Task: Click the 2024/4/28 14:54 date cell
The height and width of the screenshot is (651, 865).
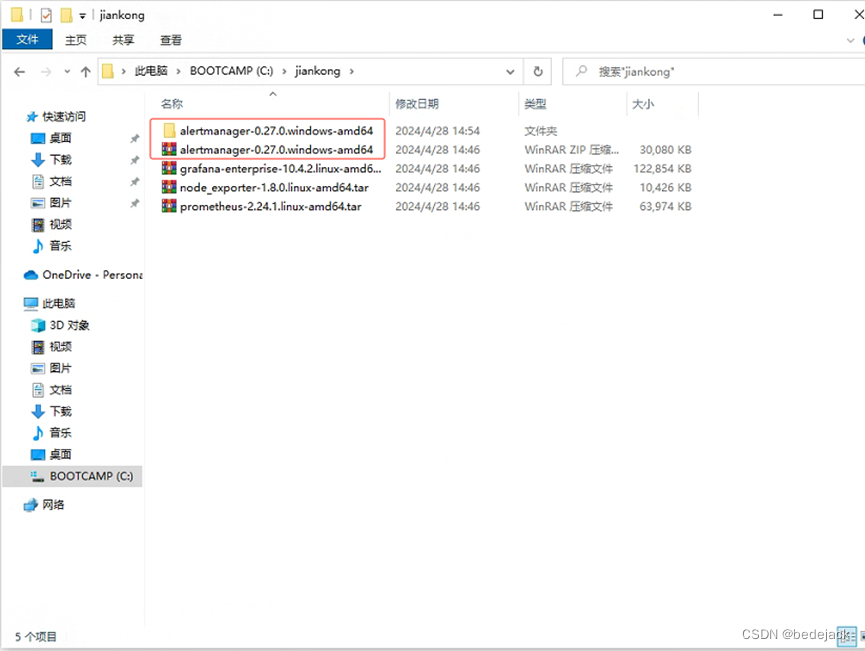Action: pos(437,131)
